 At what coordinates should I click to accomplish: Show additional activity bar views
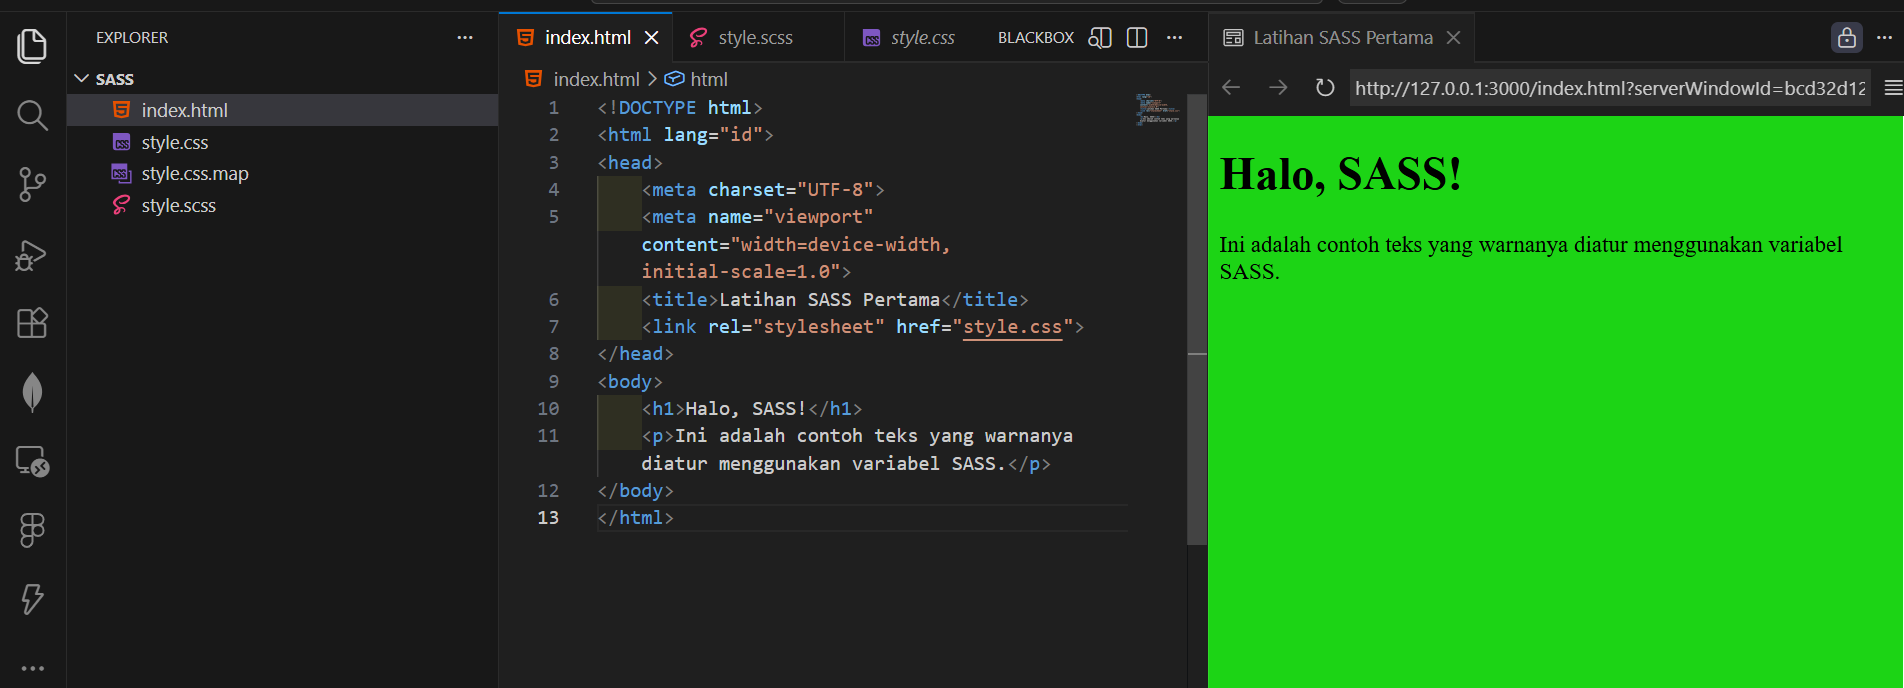[32, 668]
